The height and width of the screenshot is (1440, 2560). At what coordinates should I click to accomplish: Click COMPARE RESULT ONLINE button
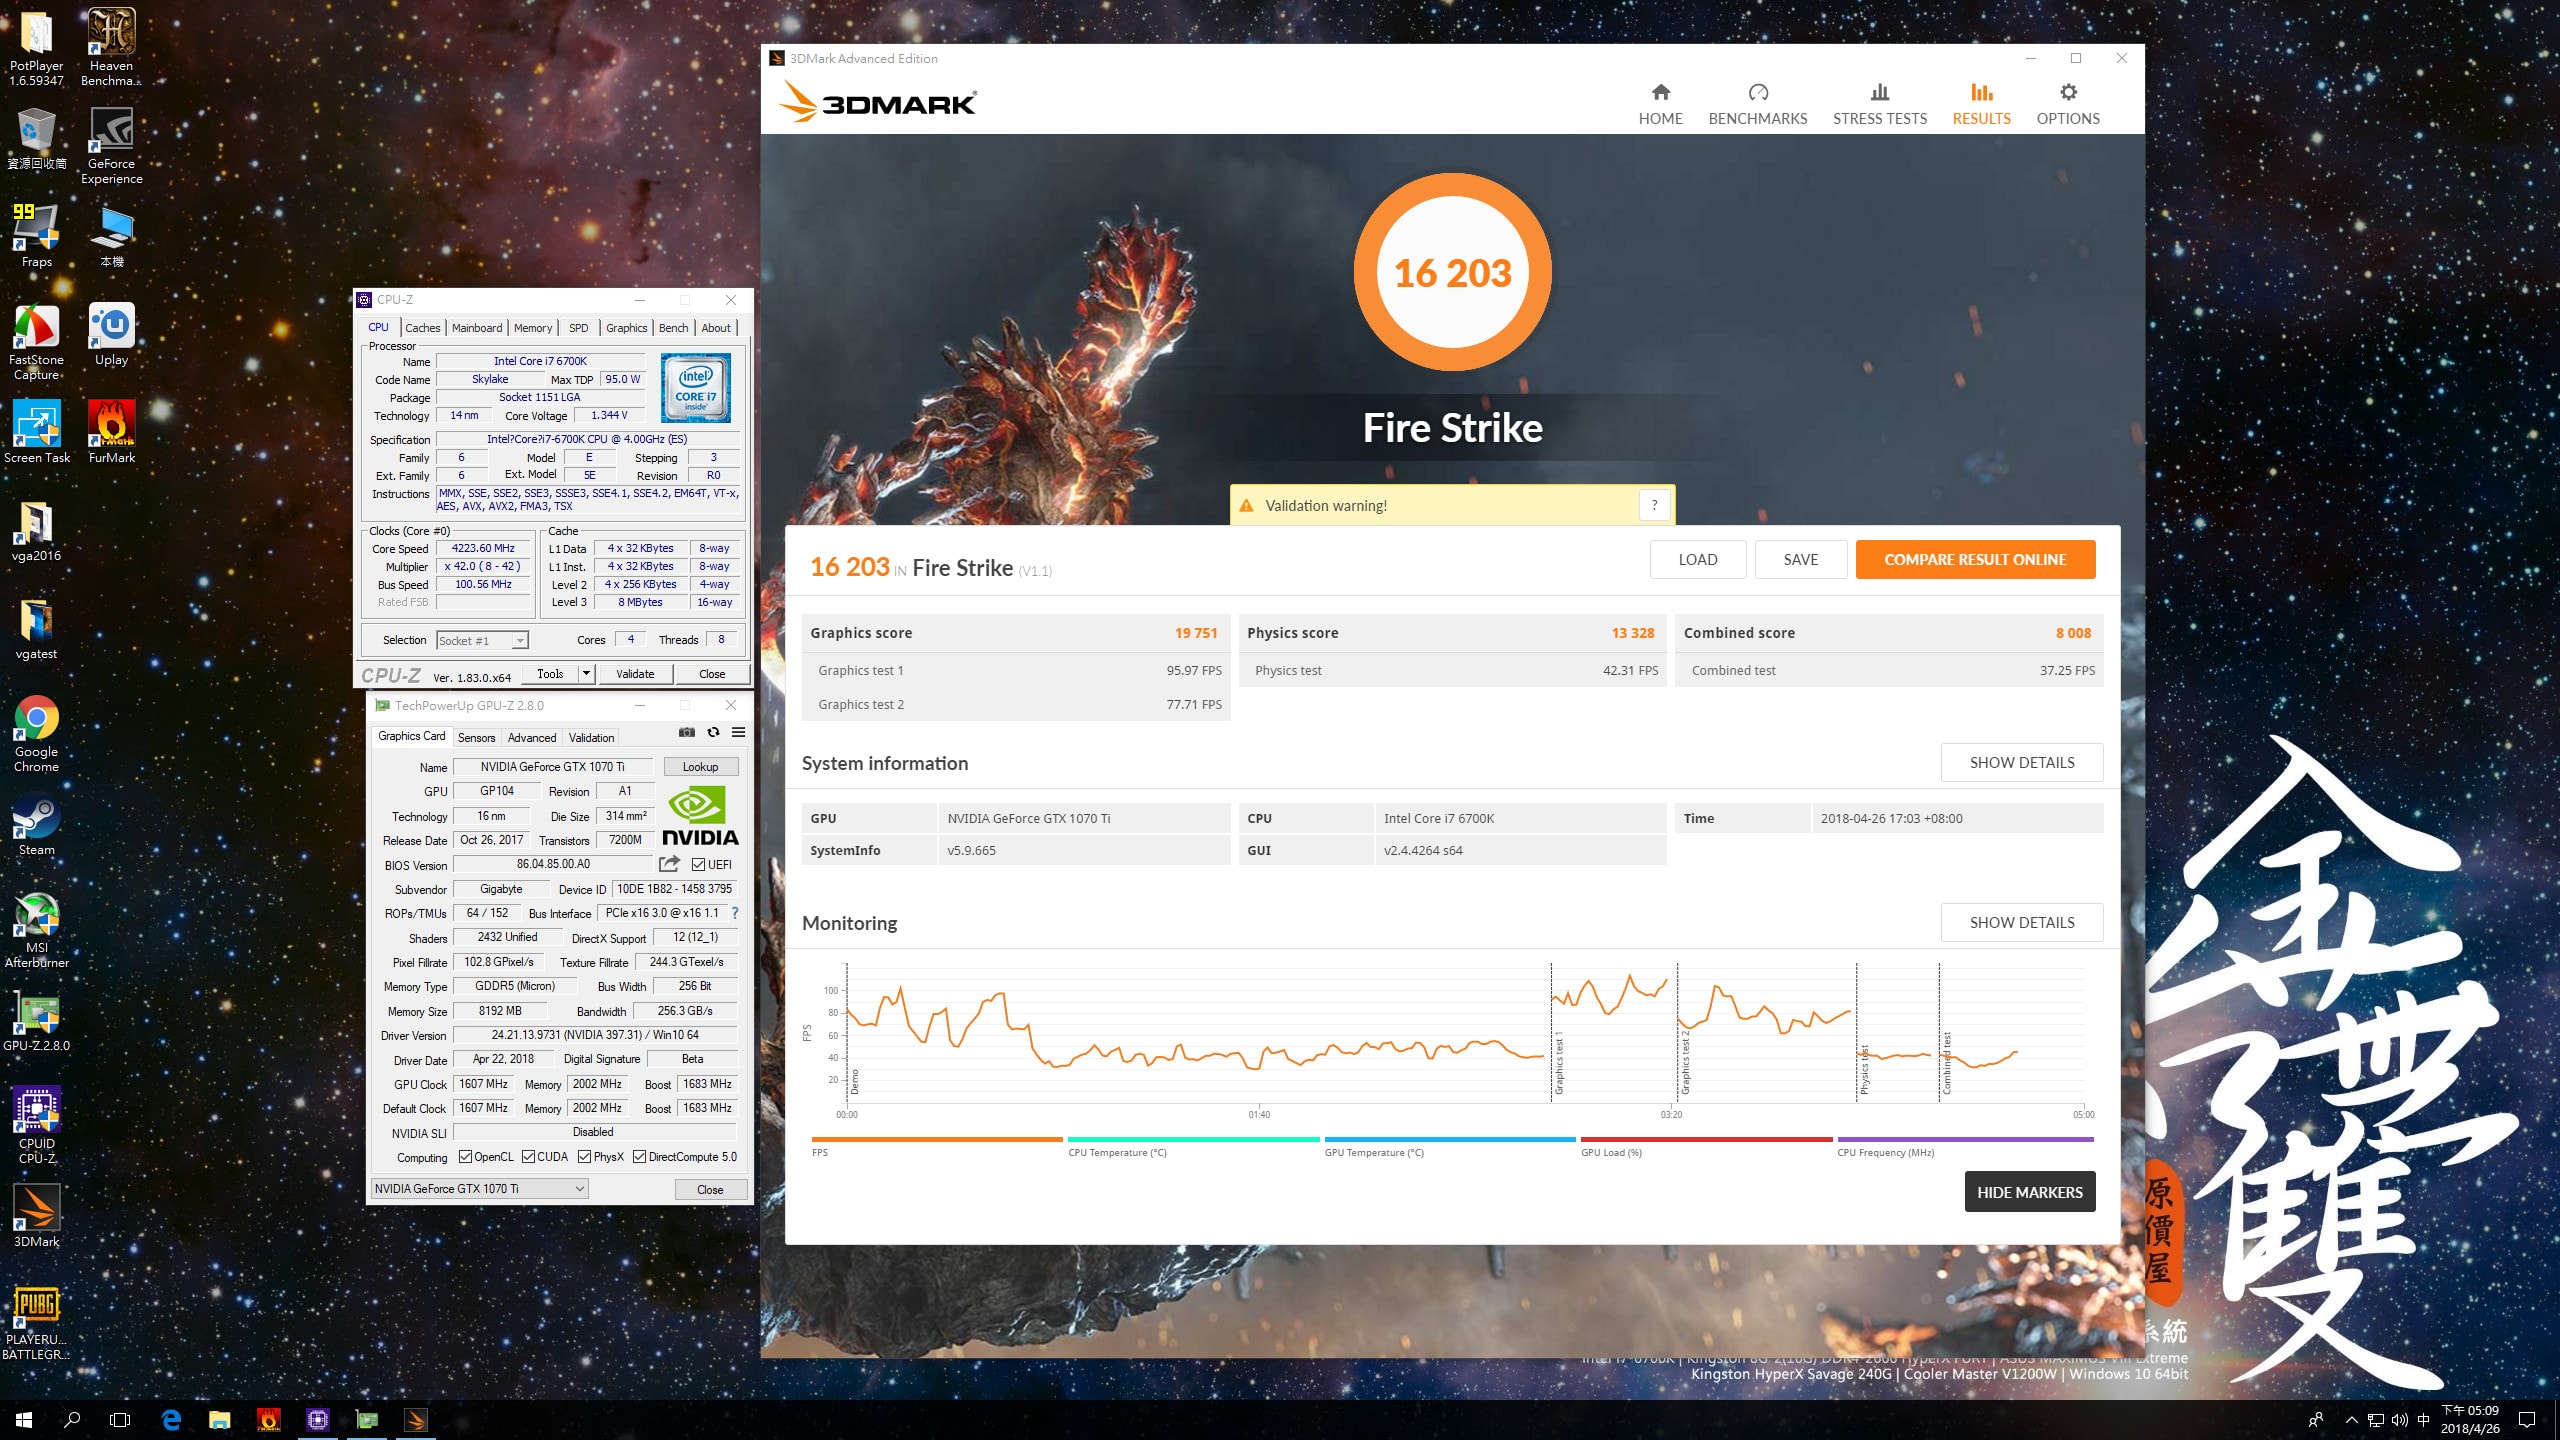click(x=1975, y=560)
